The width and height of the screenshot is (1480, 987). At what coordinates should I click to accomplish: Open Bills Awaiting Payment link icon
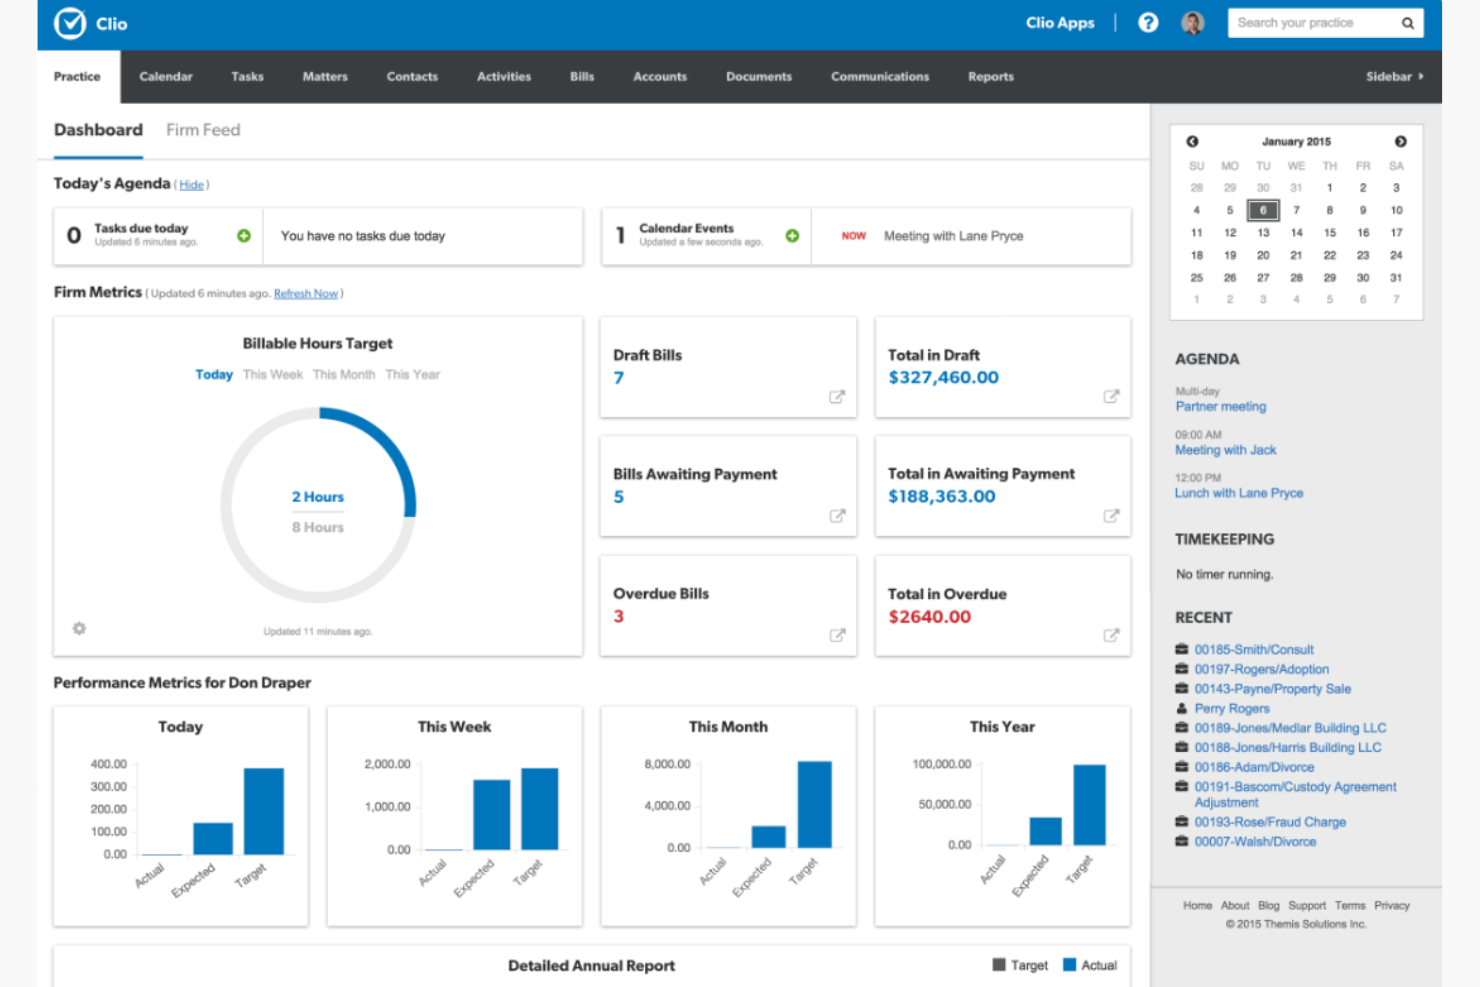pos(837,516)
